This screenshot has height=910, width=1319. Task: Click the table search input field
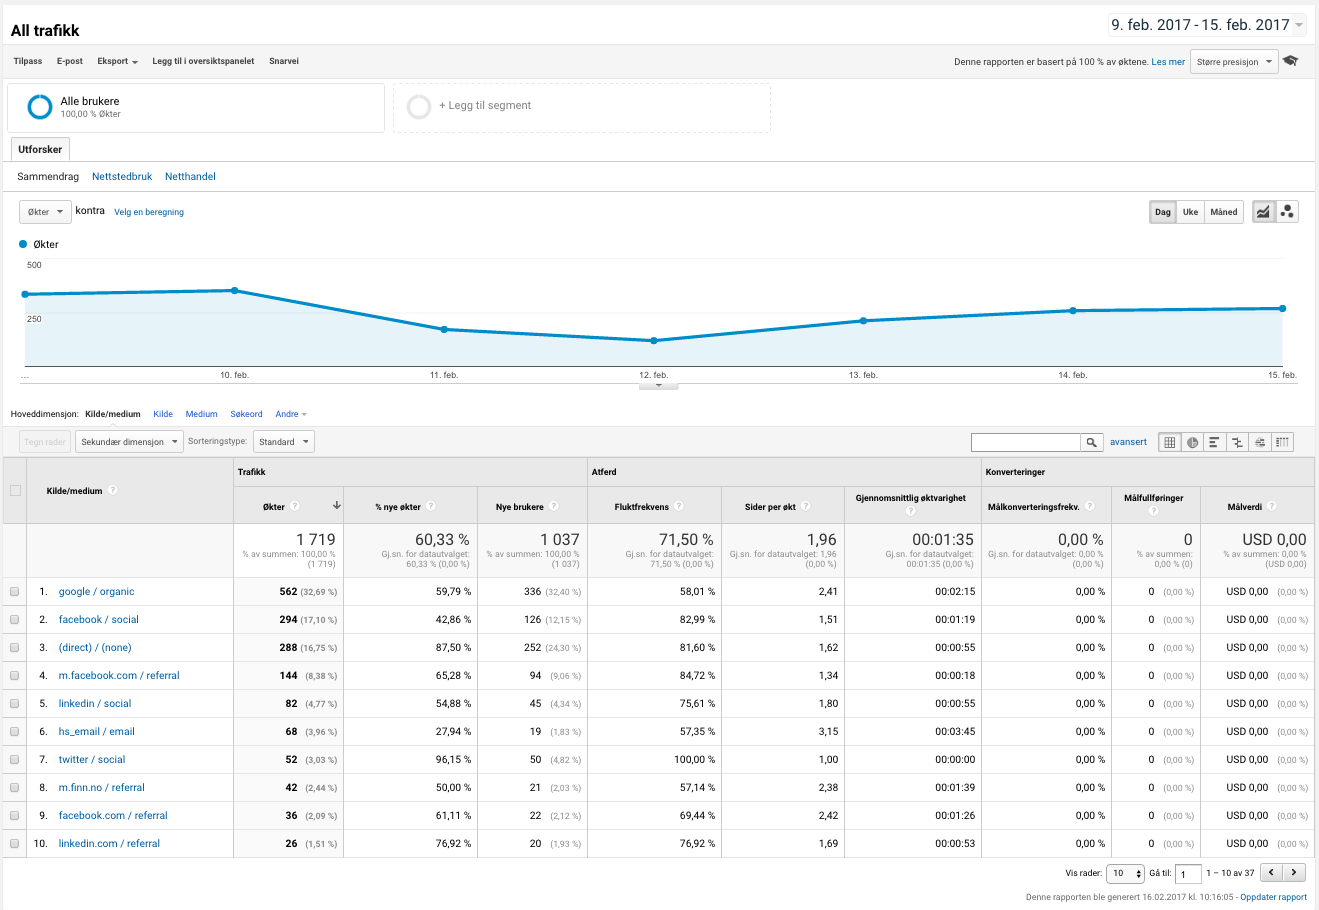coord(1026,442)
